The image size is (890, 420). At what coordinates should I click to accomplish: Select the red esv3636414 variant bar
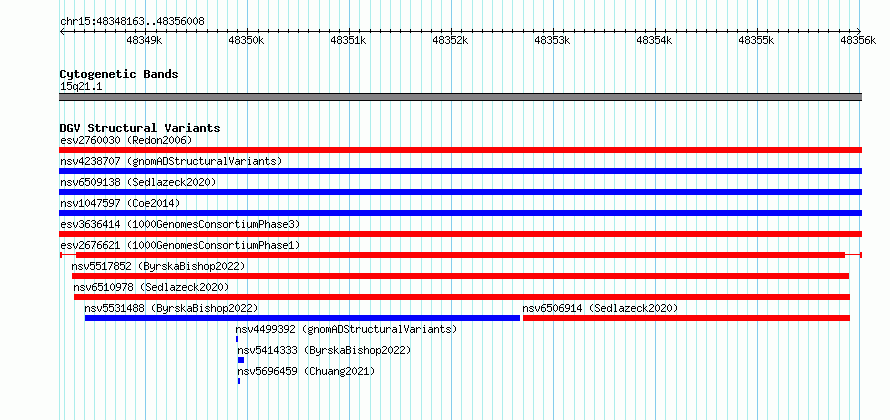tap(460, 234)
